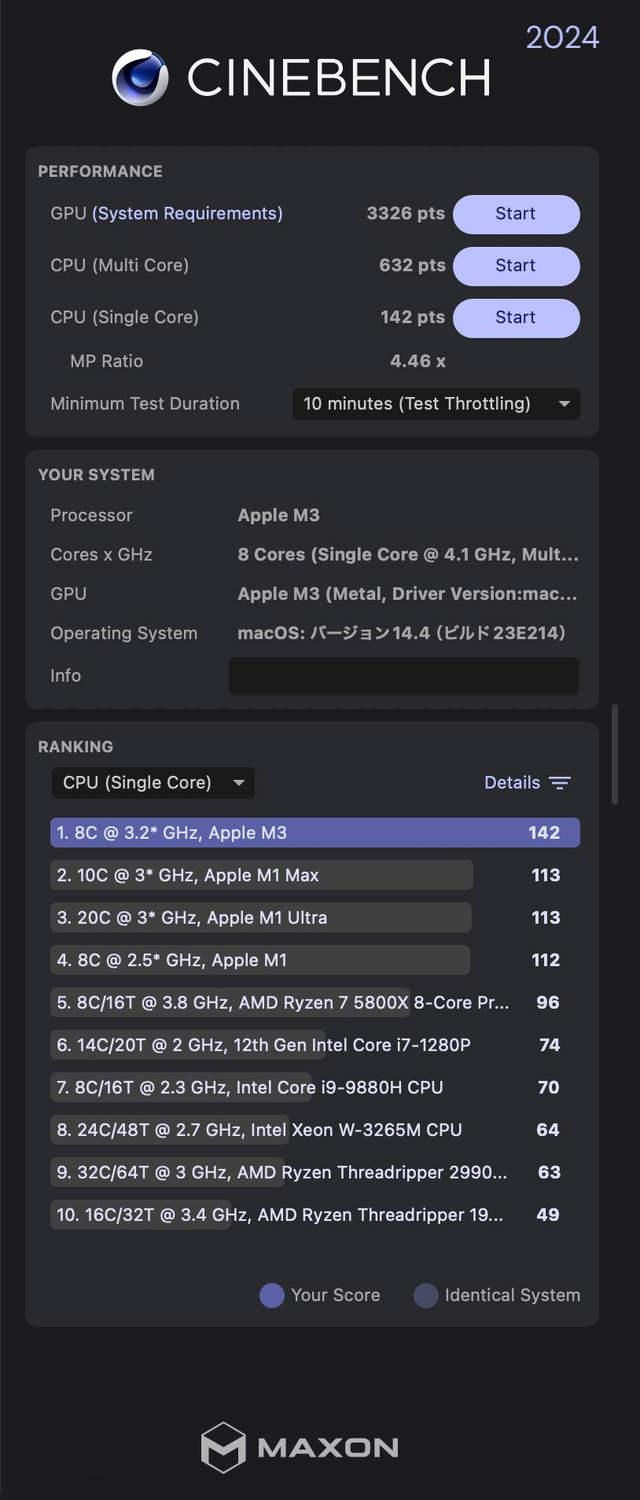Start the CPU Multi Core test
Viewport: 640px width, 1500px height.
[516, 266]
